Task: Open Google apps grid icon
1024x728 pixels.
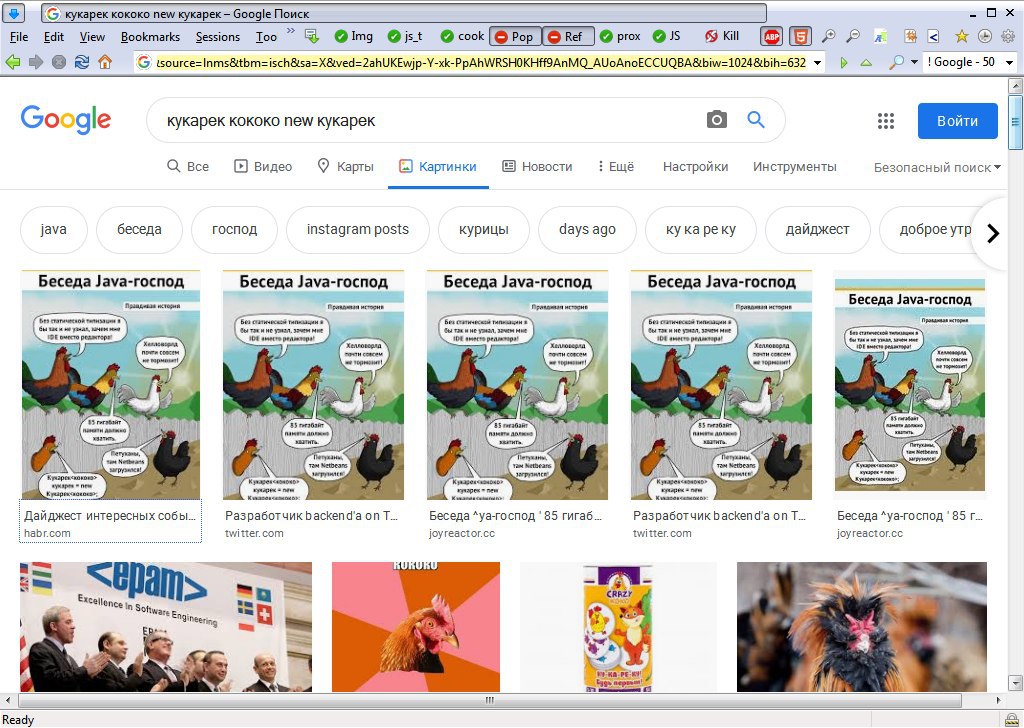Action: point(886,121)
